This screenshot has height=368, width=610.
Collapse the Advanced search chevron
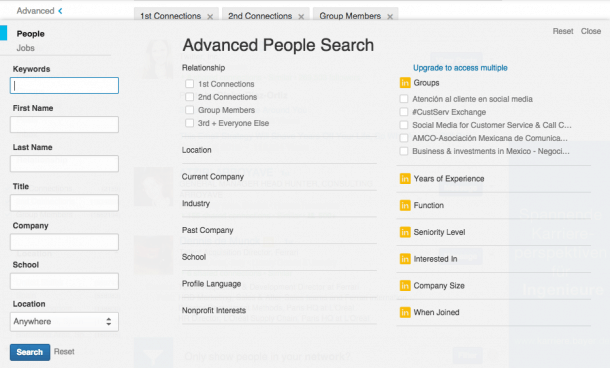60,11
